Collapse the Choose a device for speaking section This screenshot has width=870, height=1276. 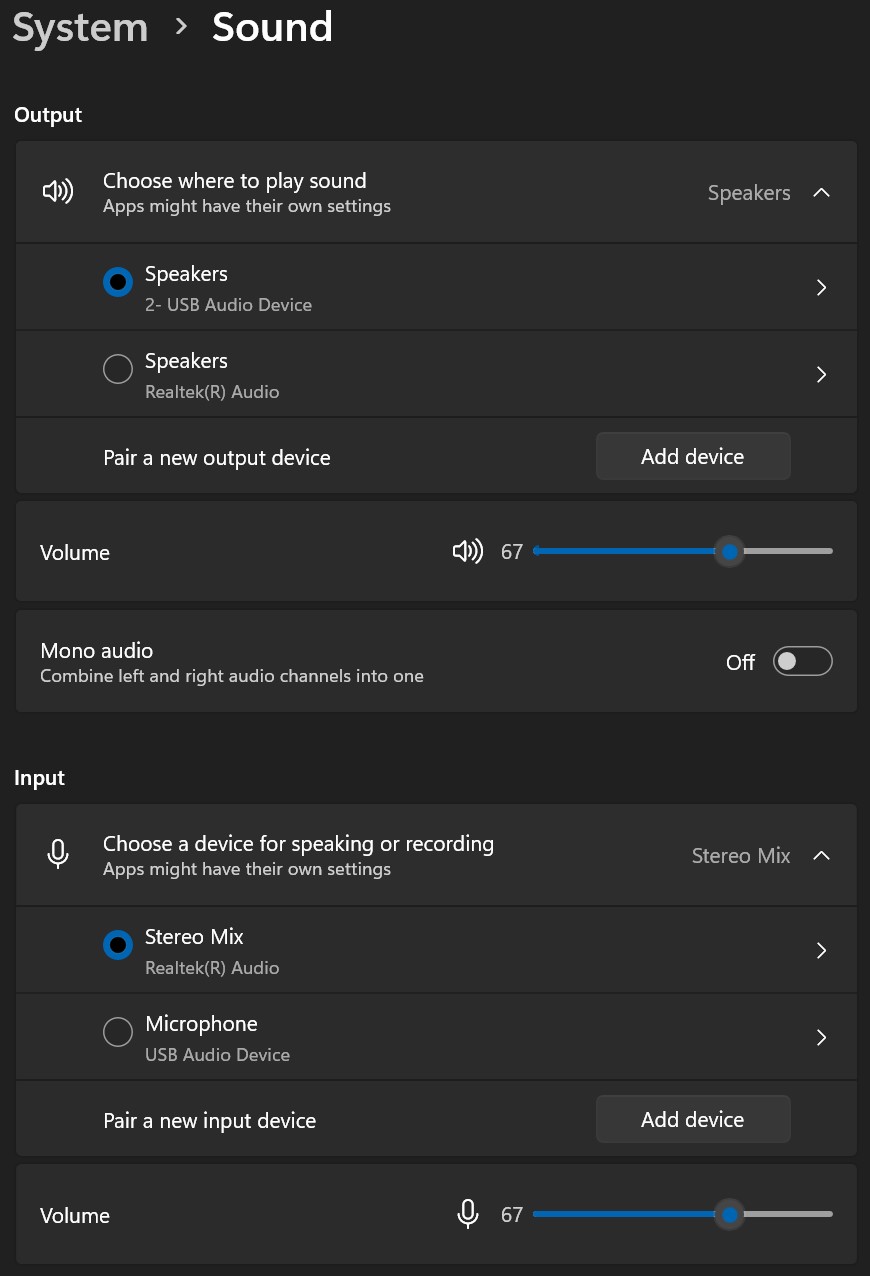pos(822,855)
